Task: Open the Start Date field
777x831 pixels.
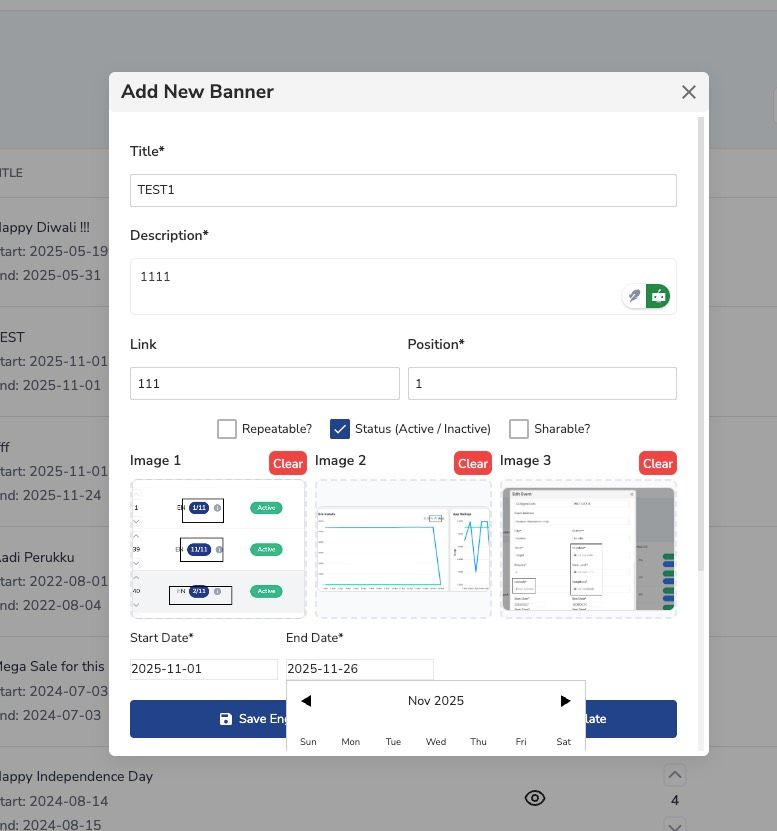Action: [203, 669]
